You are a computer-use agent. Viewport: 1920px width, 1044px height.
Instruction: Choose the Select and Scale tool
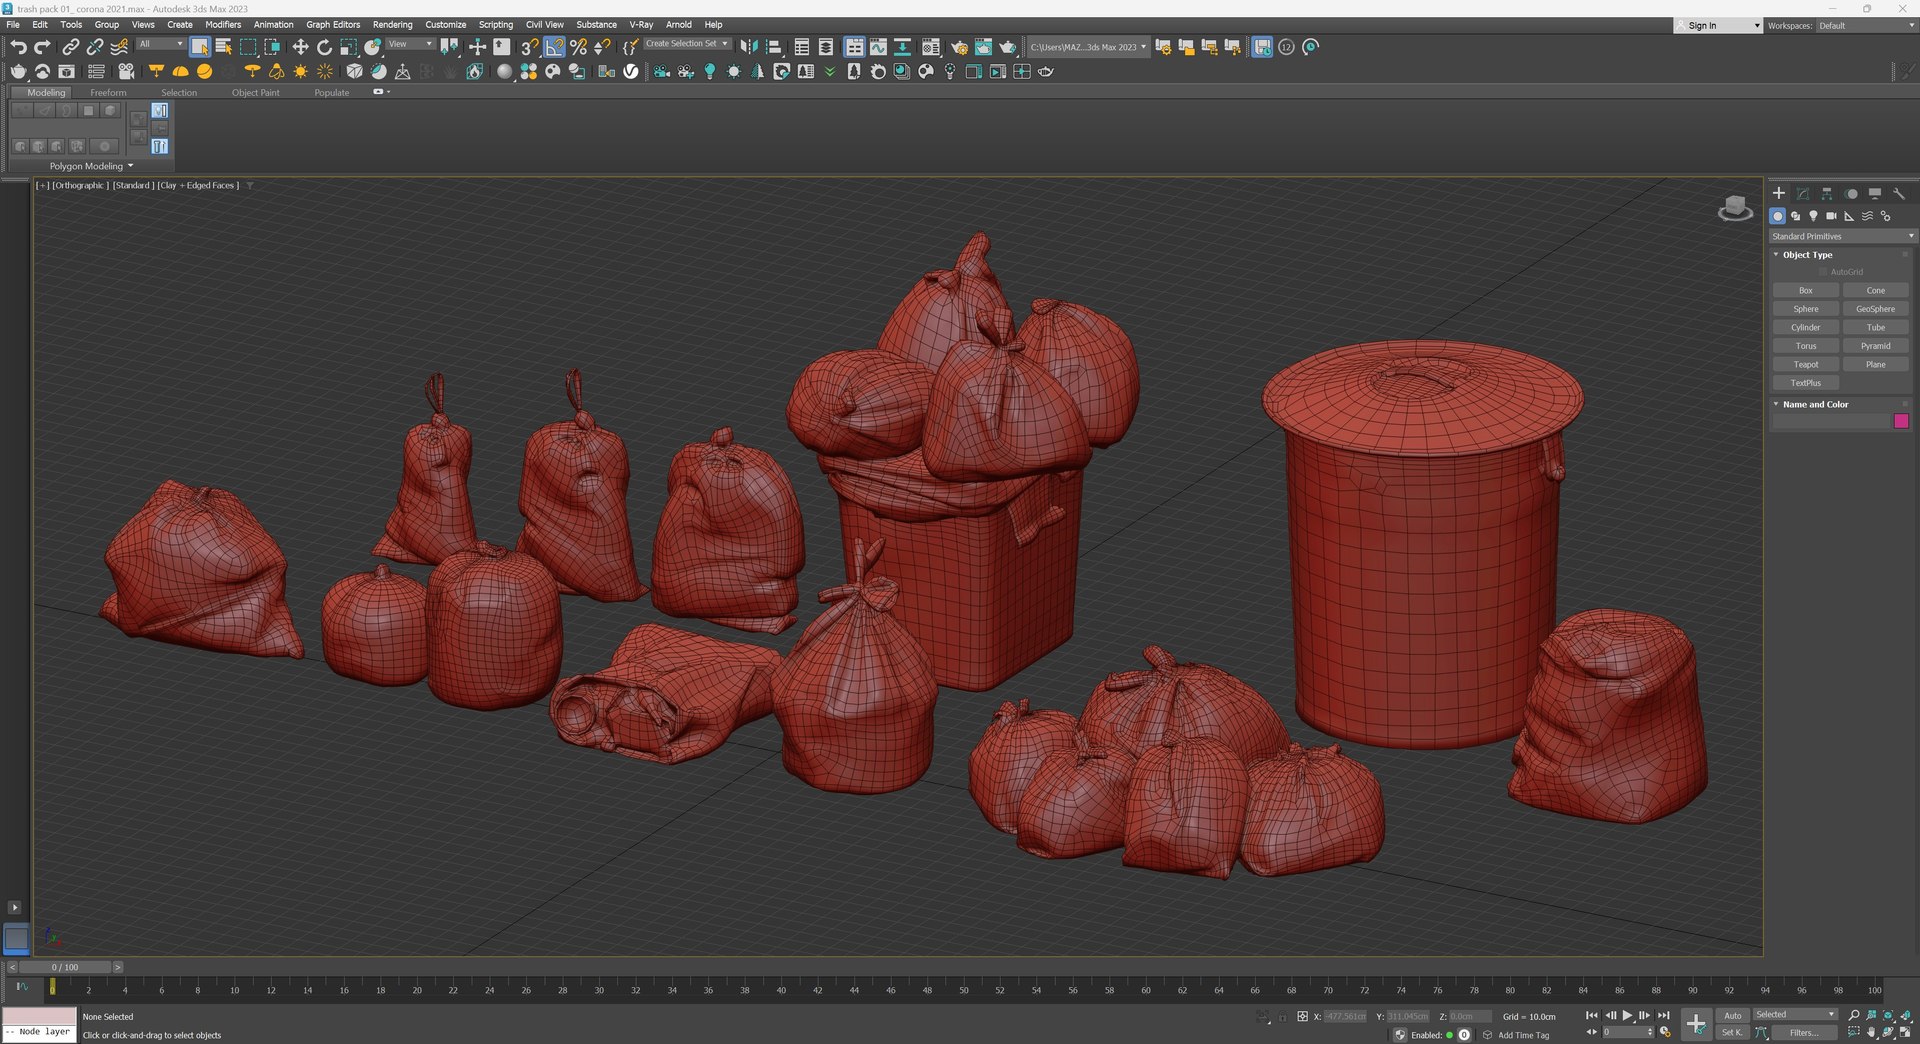(349, 47)
